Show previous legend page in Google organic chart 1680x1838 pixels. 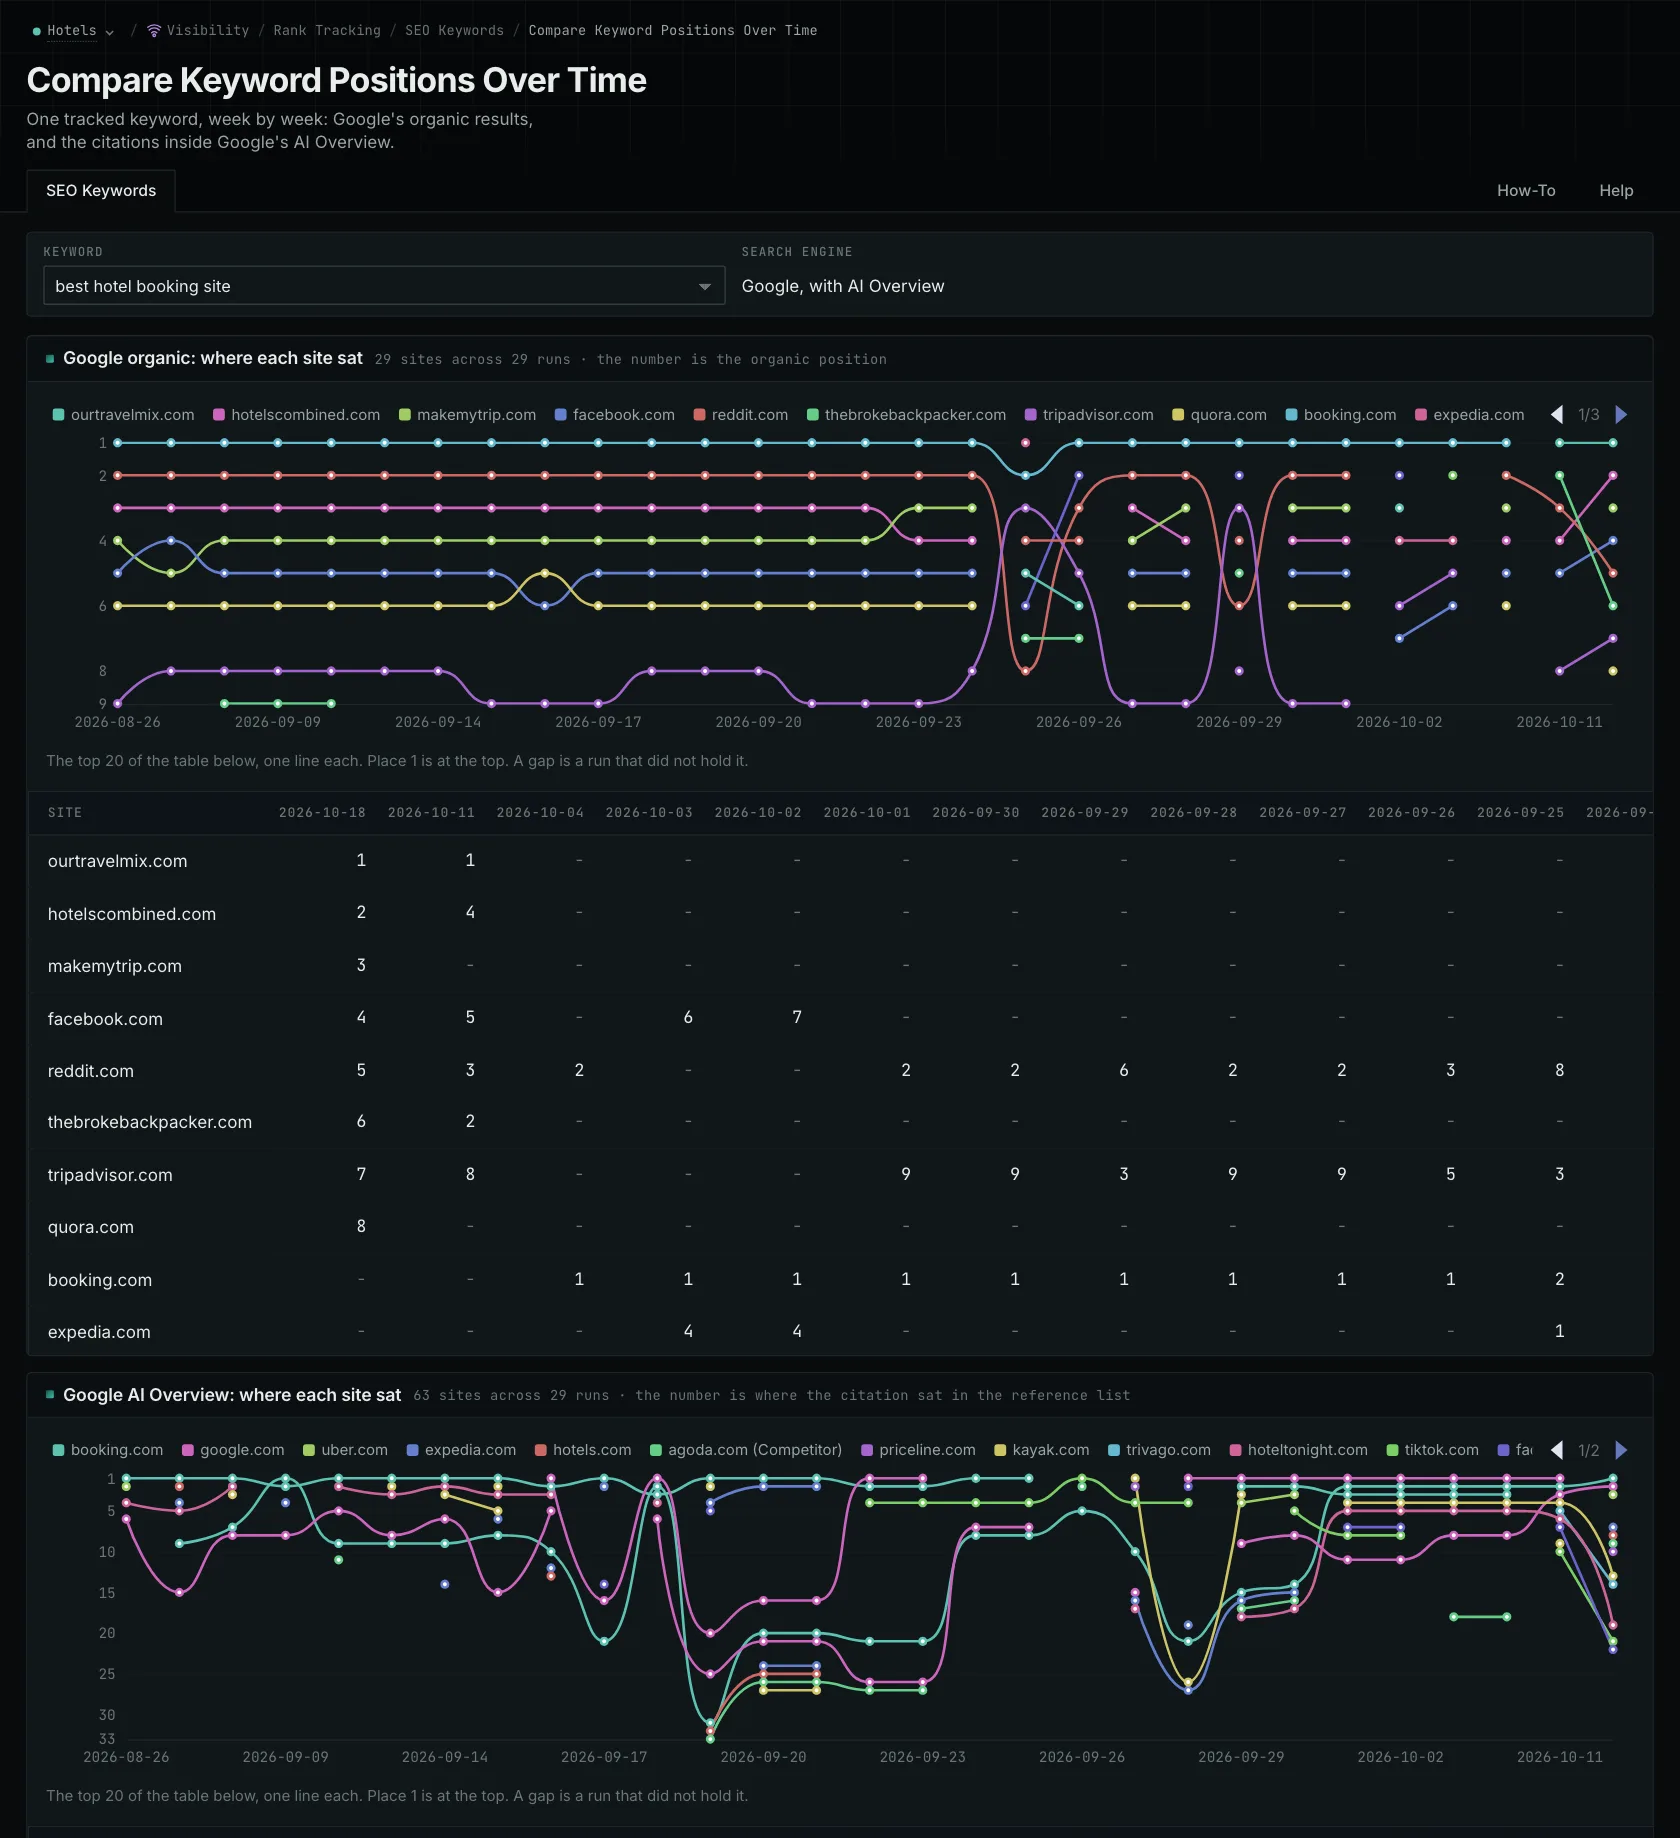point(1557,415)
